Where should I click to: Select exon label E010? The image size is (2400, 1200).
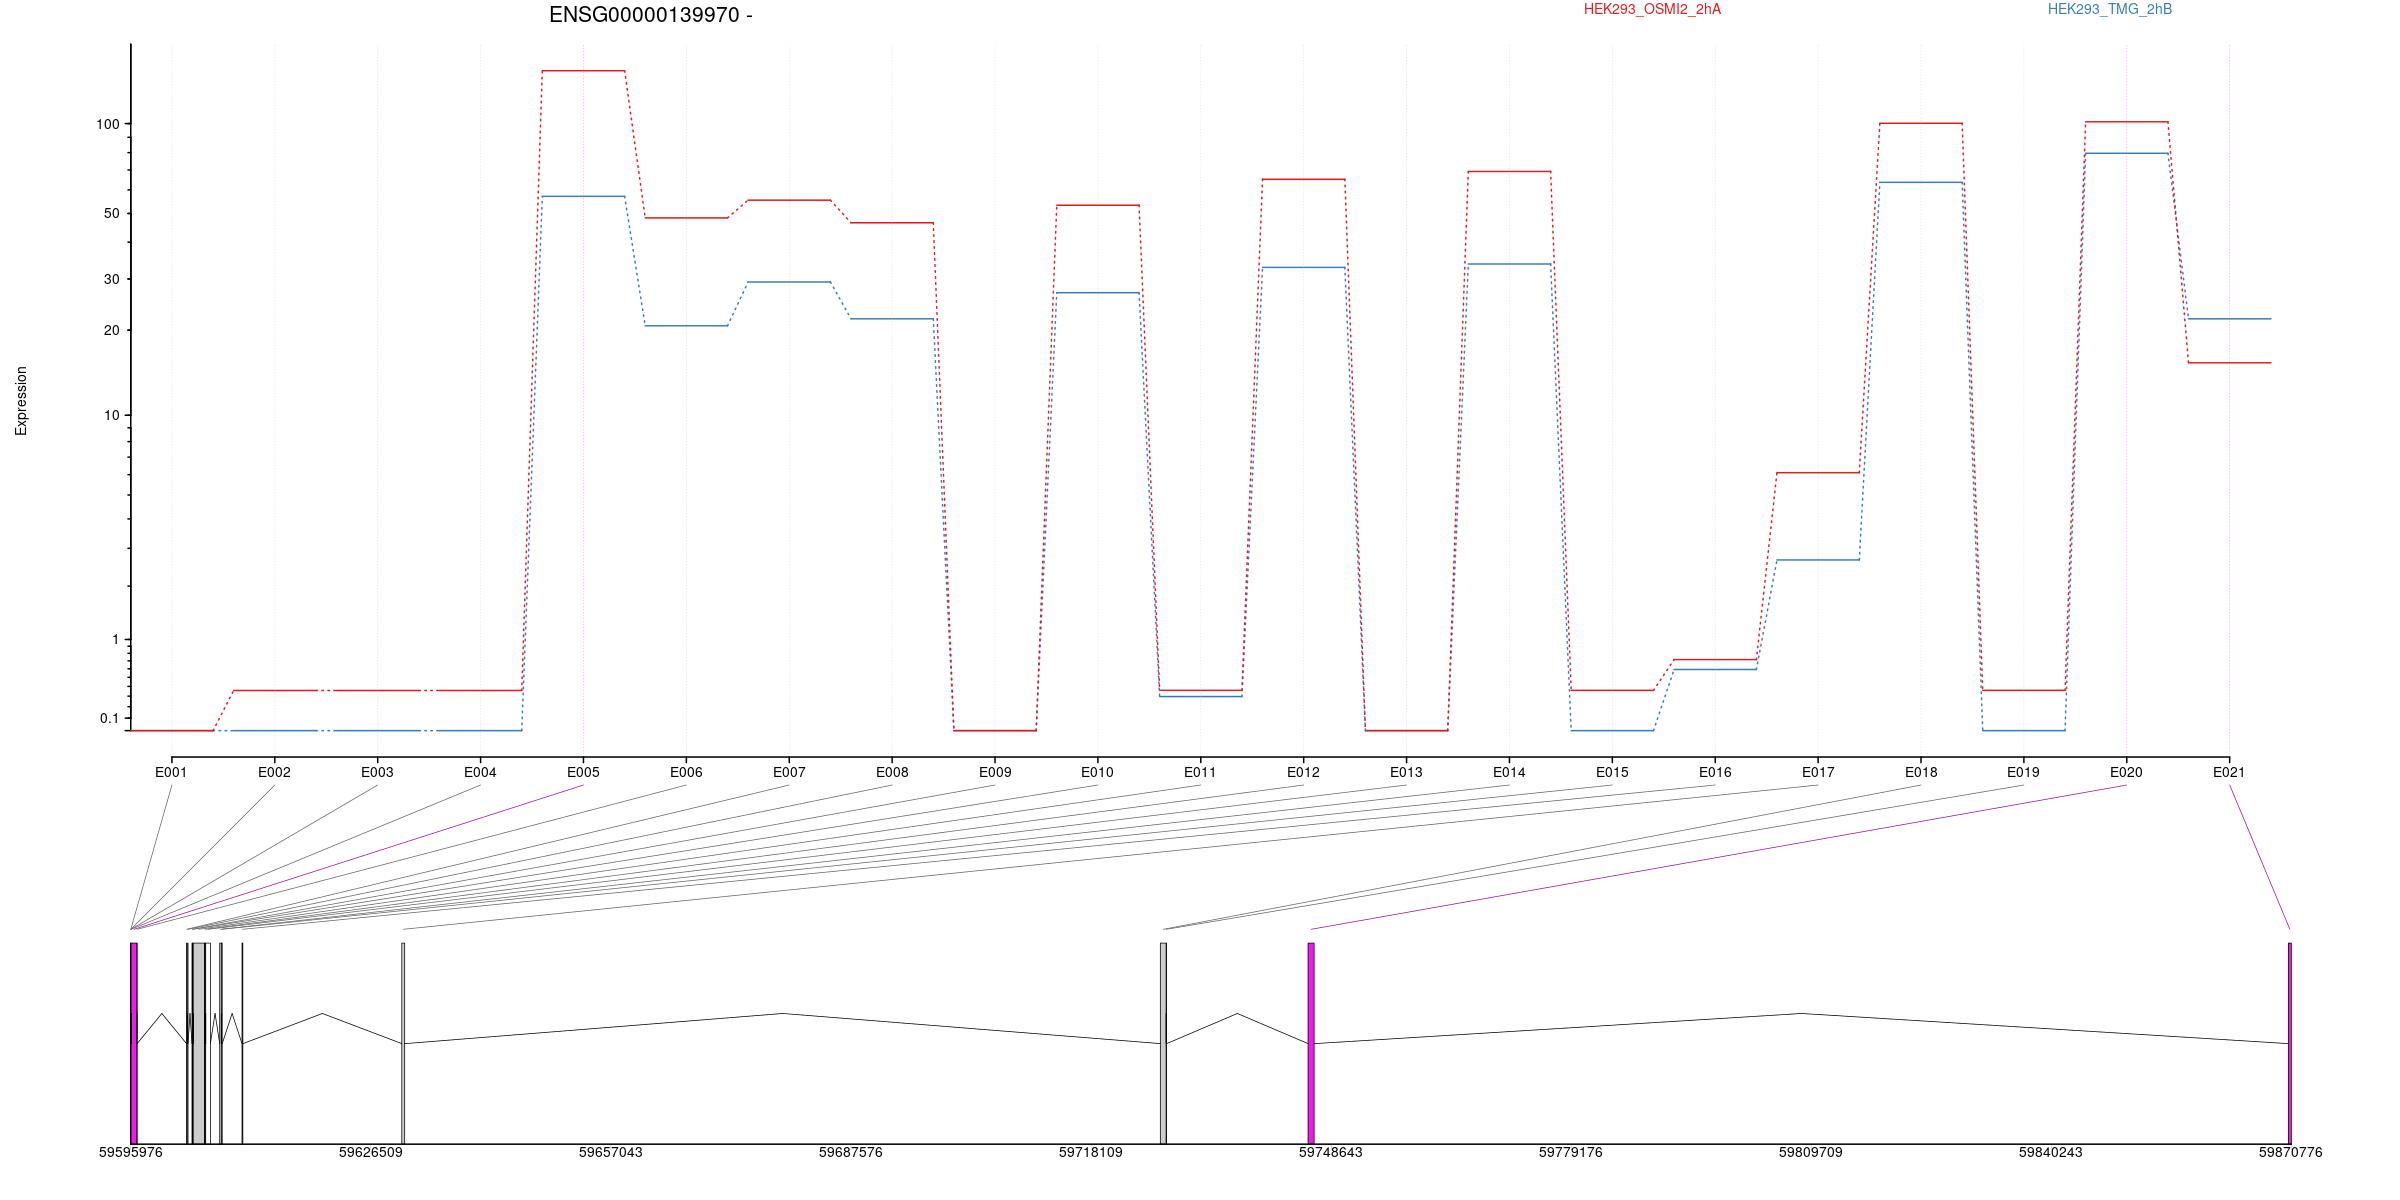(x=1097, y=772)
